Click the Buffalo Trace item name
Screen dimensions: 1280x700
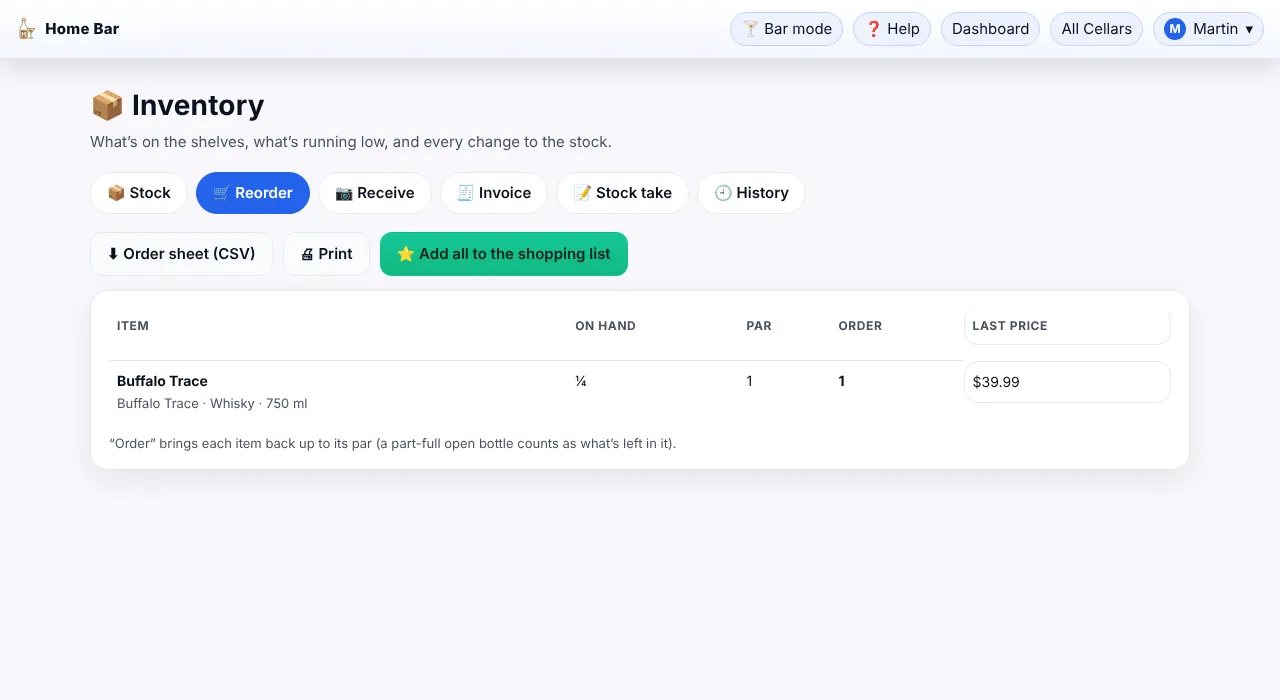pos(162,381)
